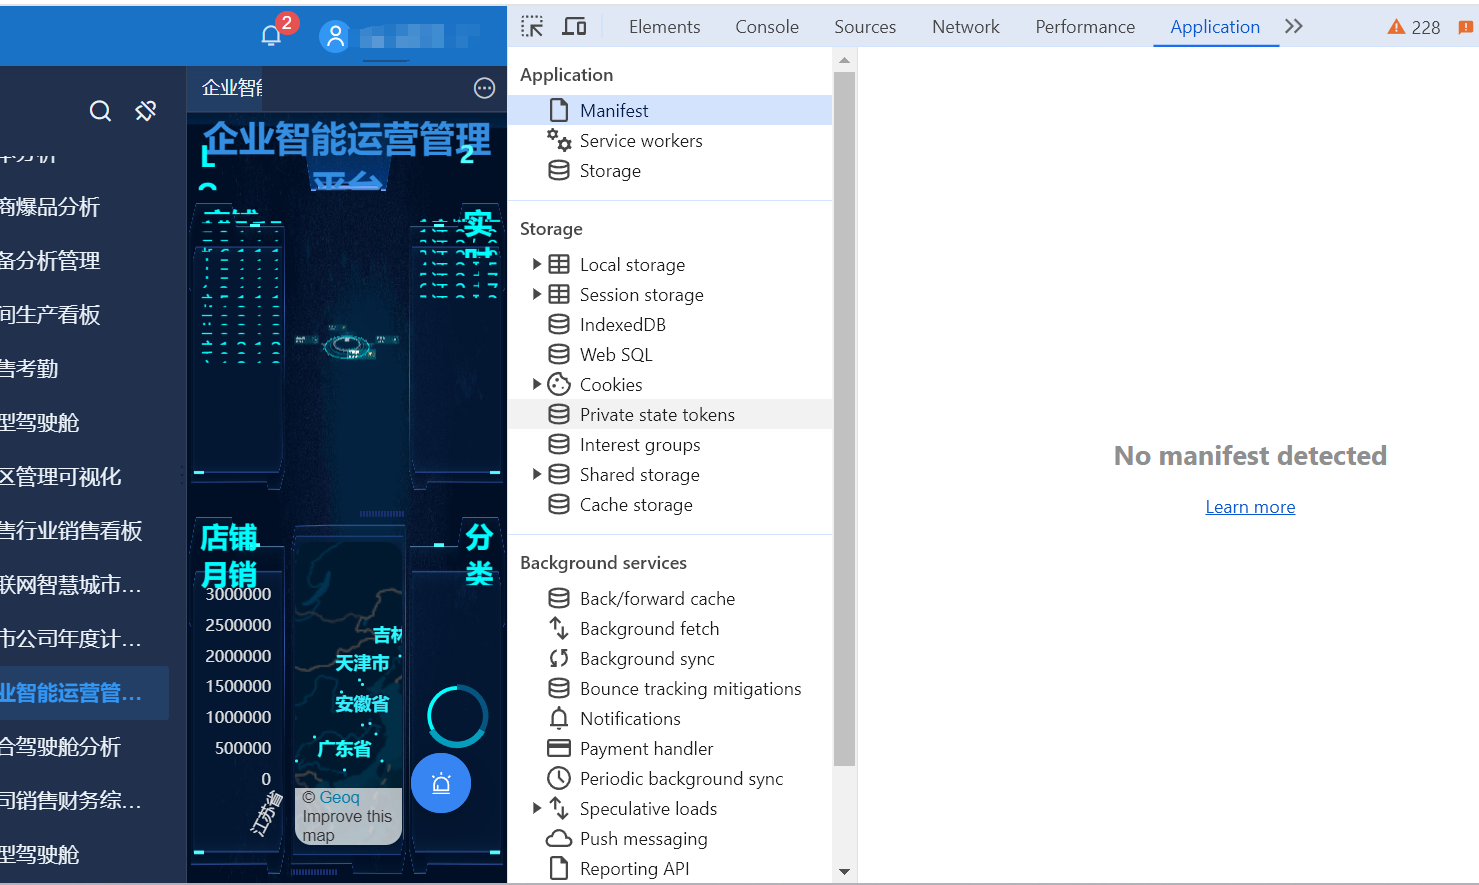Click the user avatar icon
The image size is (1479, 885).
(335, 37)
